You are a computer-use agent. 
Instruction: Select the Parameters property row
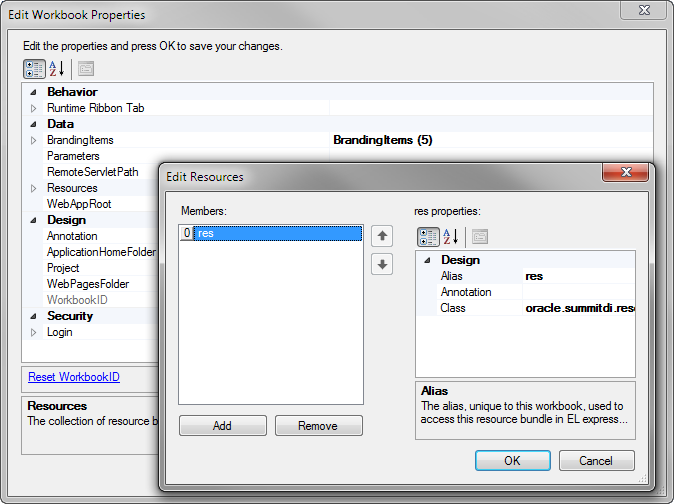click(x=100, y=156)
